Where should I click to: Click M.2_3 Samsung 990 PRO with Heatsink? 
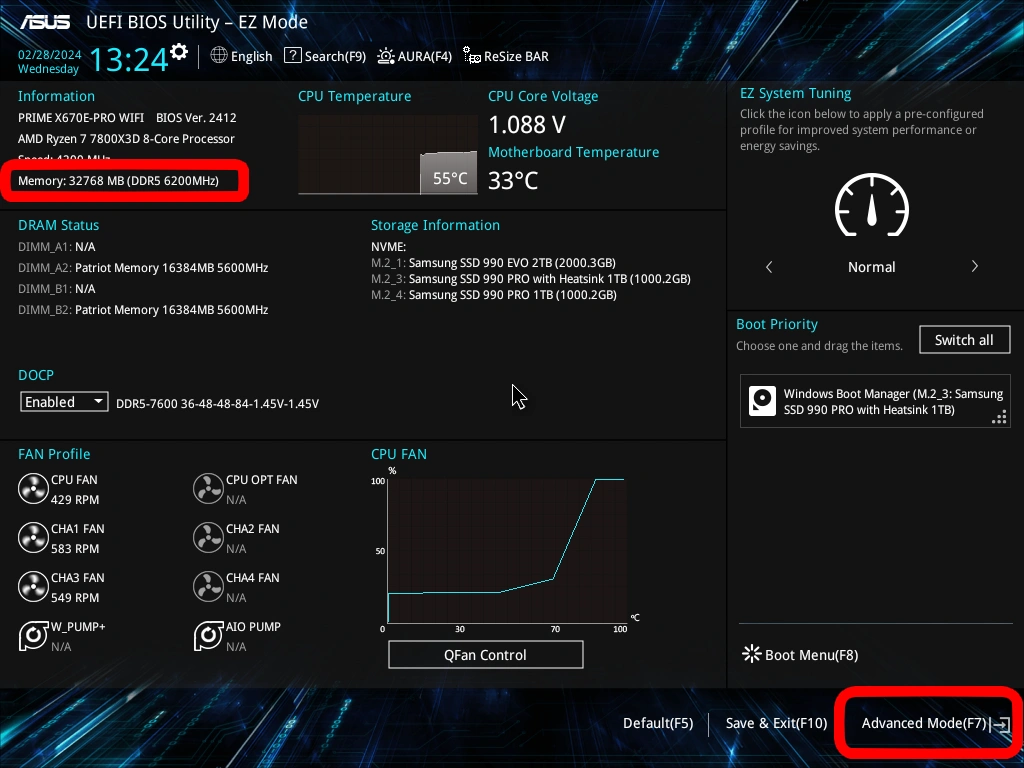pos(530,279)
